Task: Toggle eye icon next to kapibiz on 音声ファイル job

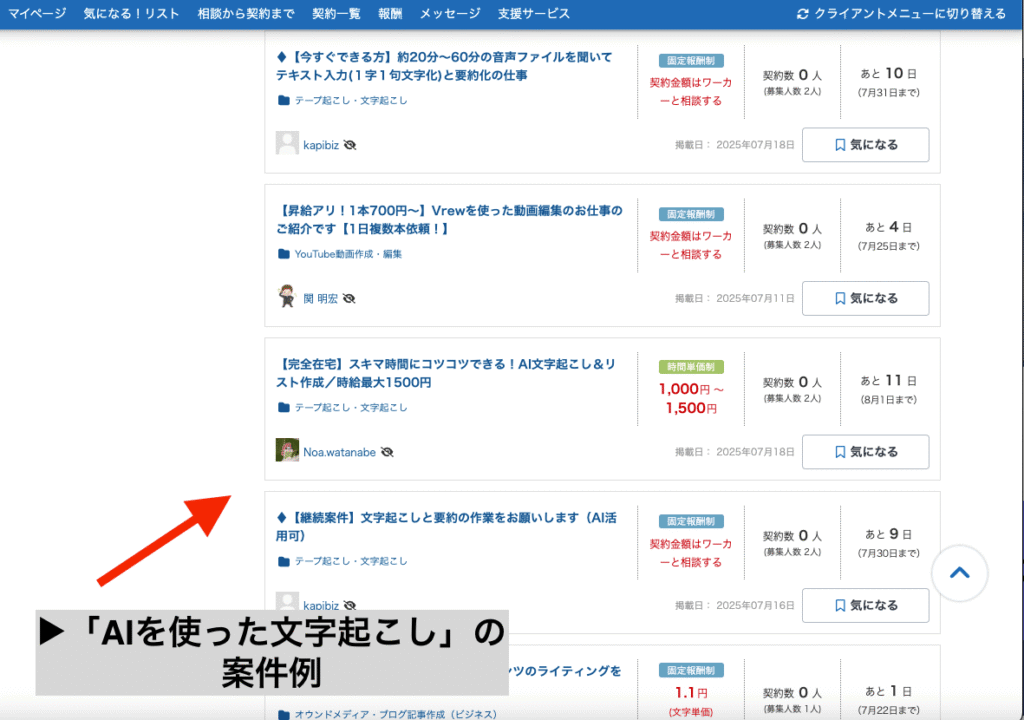Action: [x=350, y=145]
